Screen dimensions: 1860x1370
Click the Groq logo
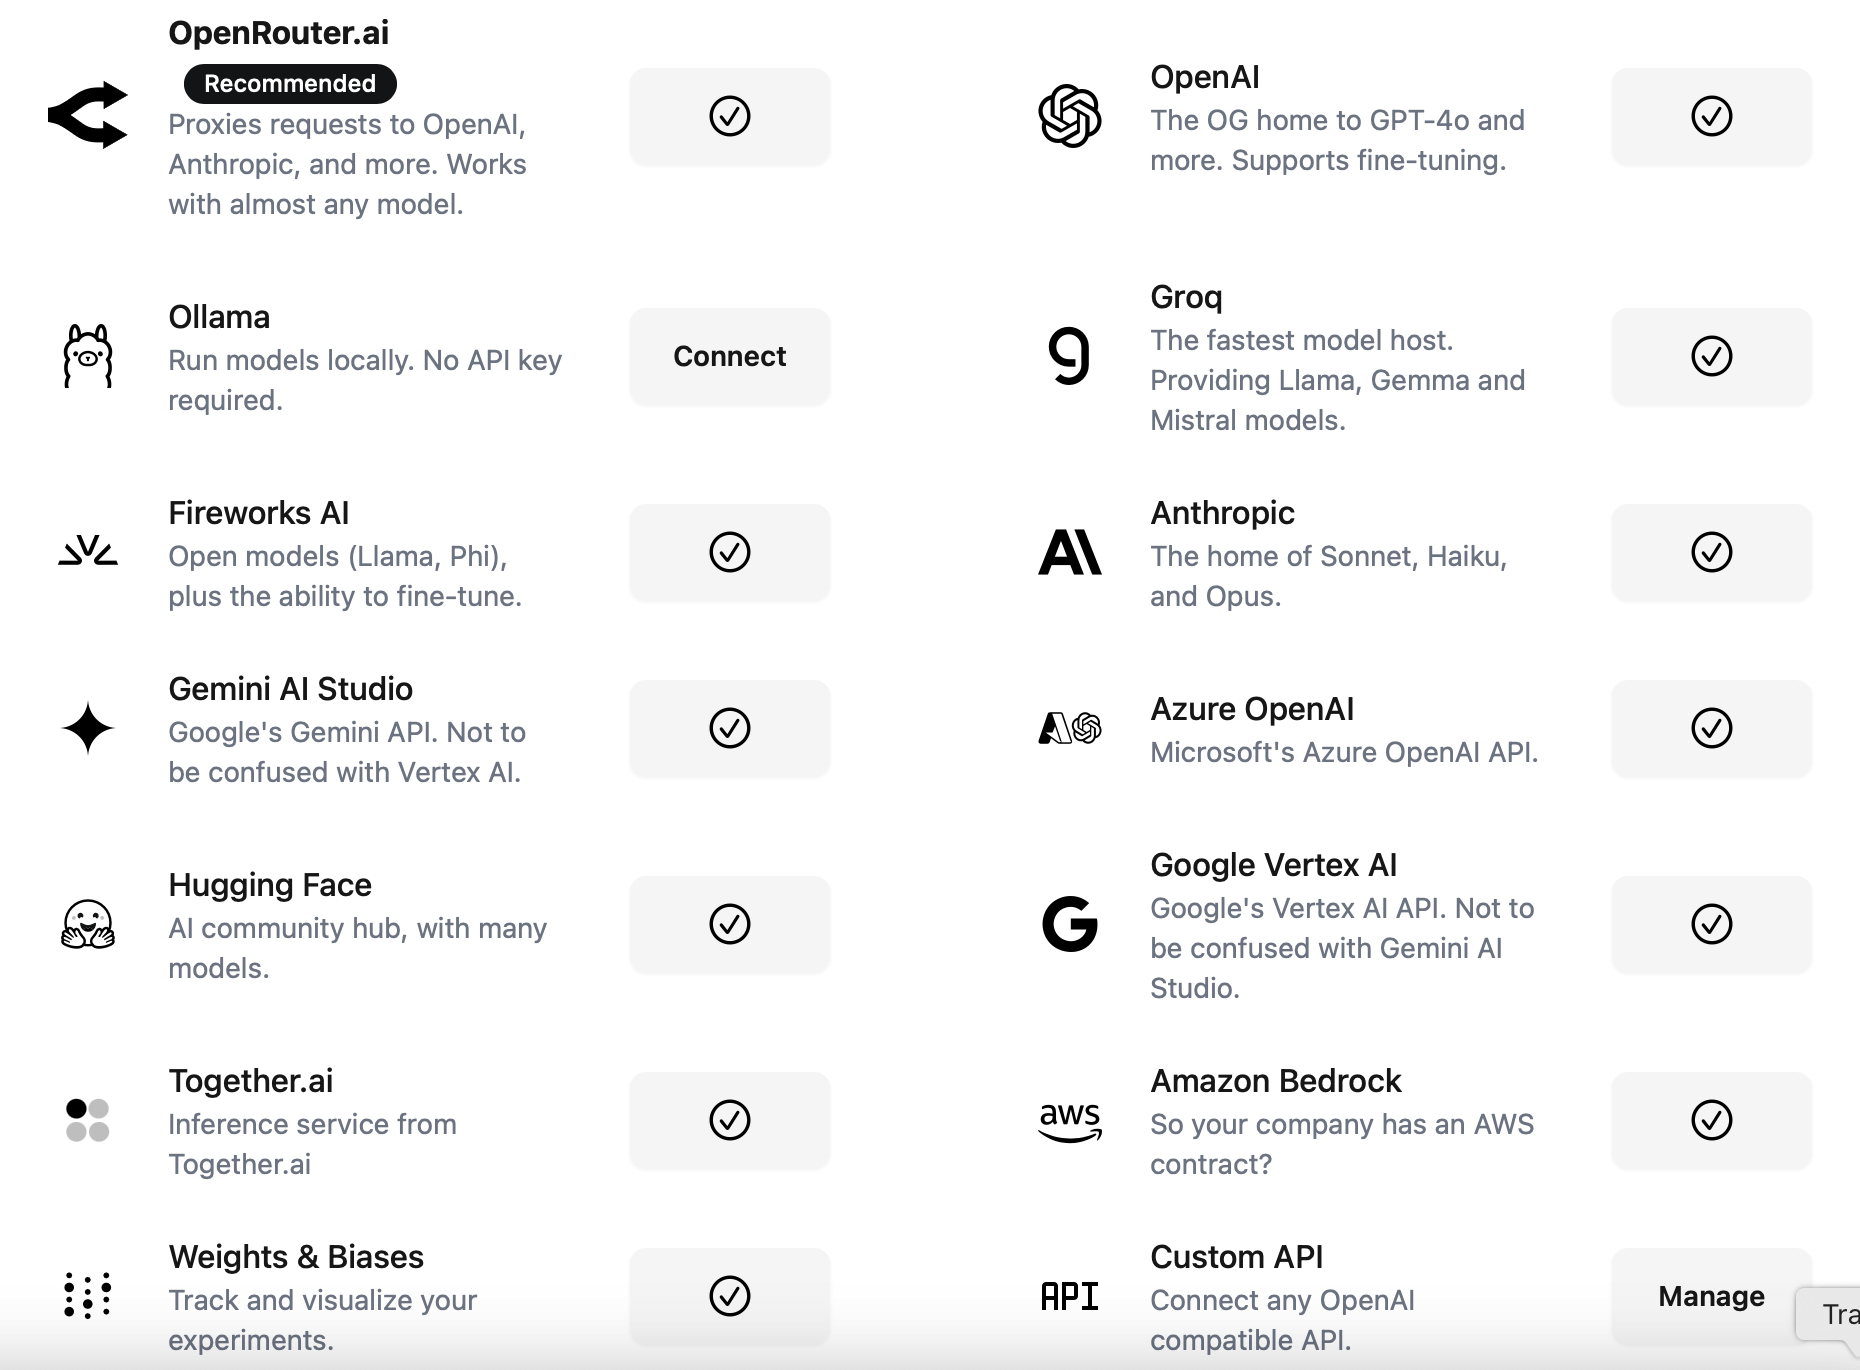tap(1070, 356)
